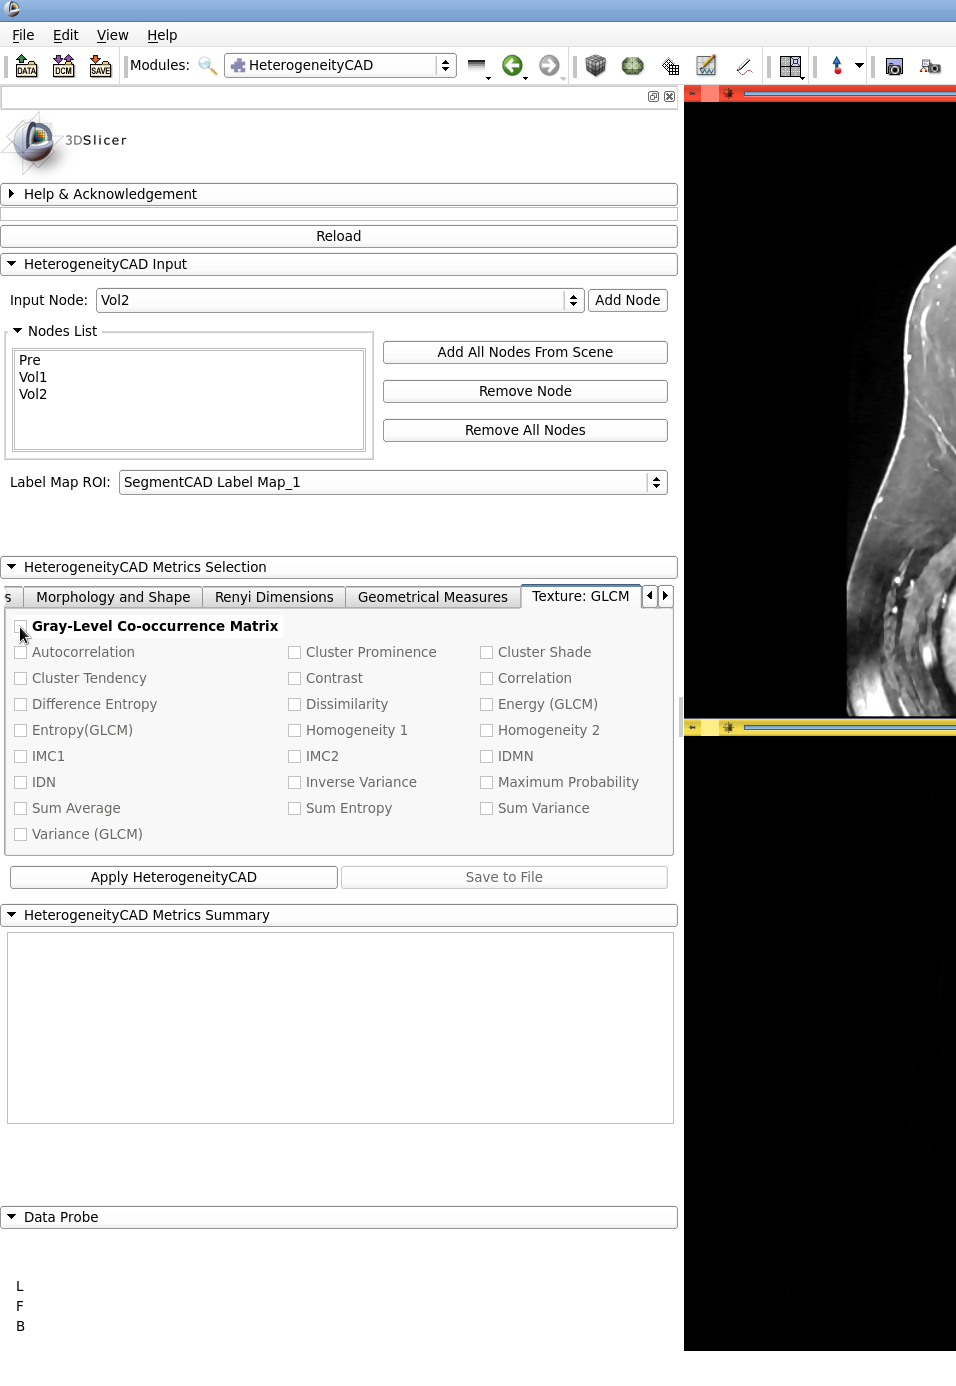Click the module search magnifier icon
This screenshot has width=956, height=1386.
point(207,66)
